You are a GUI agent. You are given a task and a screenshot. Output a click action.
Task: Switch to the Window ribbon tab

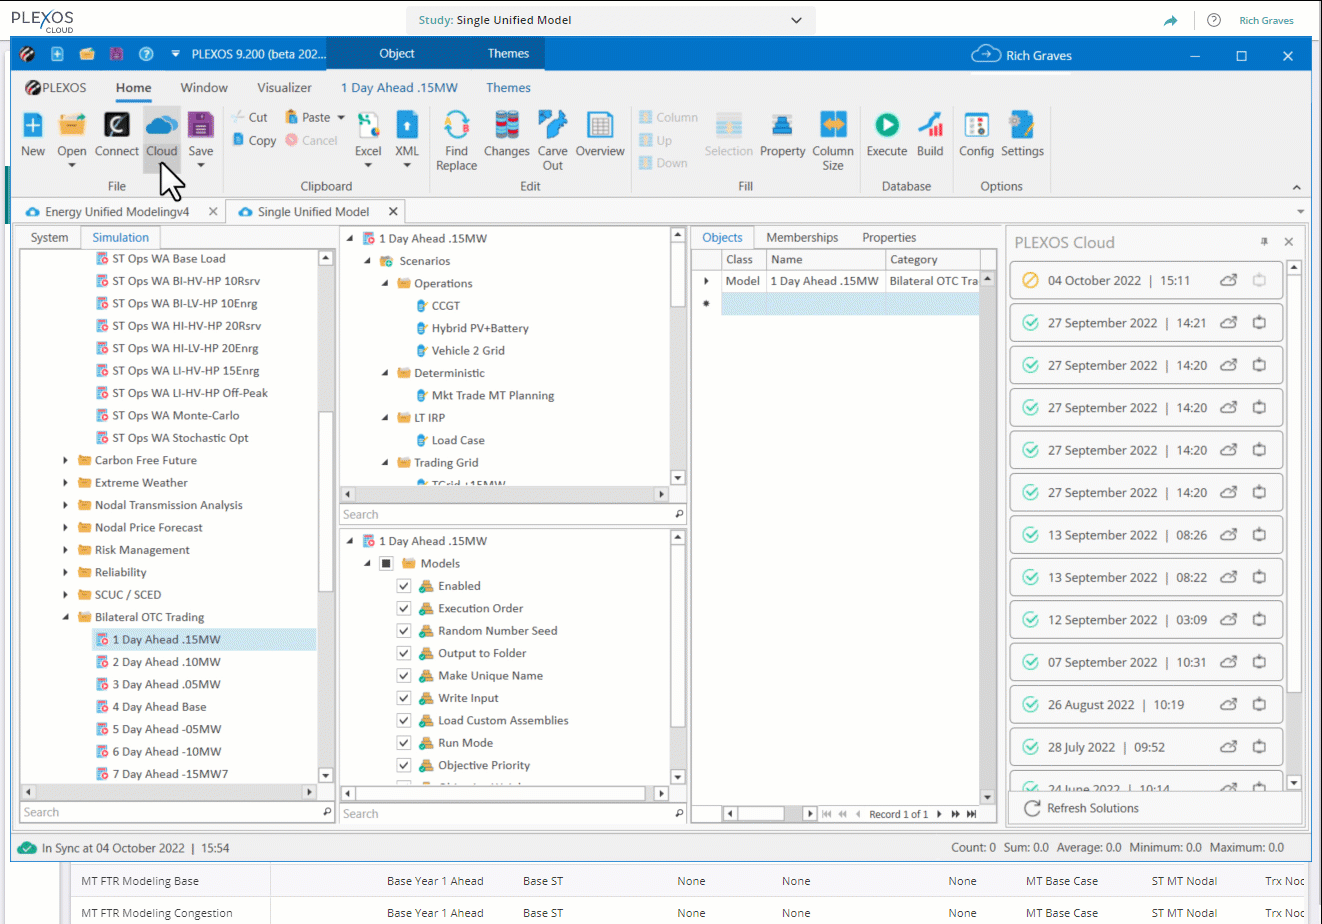[x=204, y=88]
